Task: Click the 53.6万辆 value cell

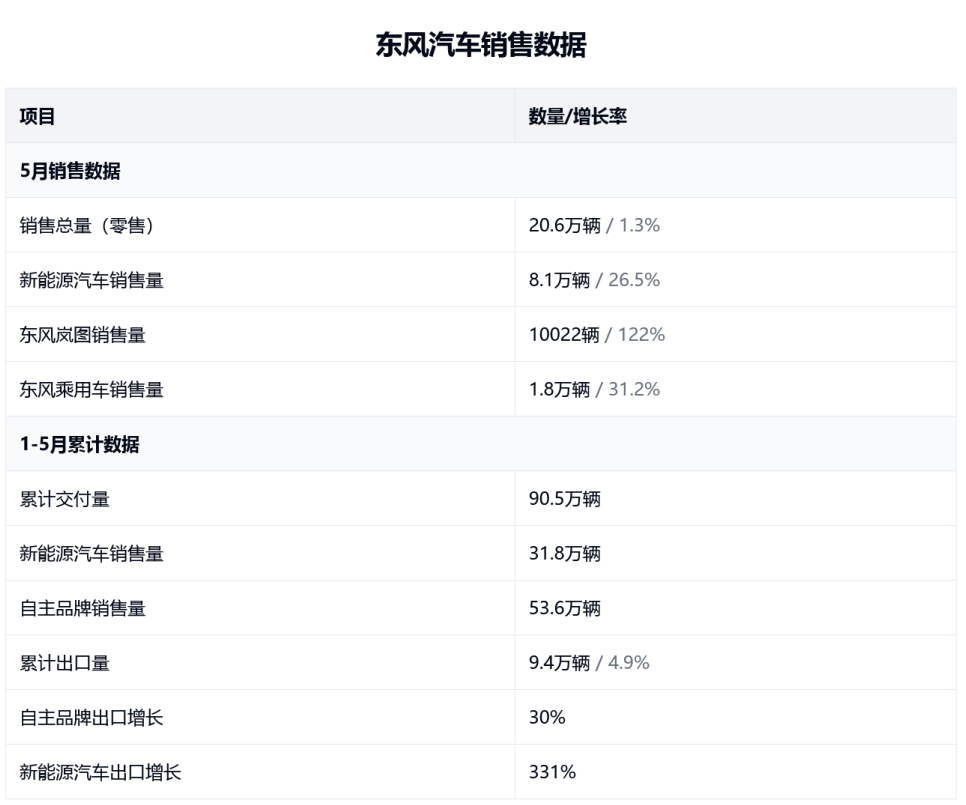Action: (x=564, y=608)
